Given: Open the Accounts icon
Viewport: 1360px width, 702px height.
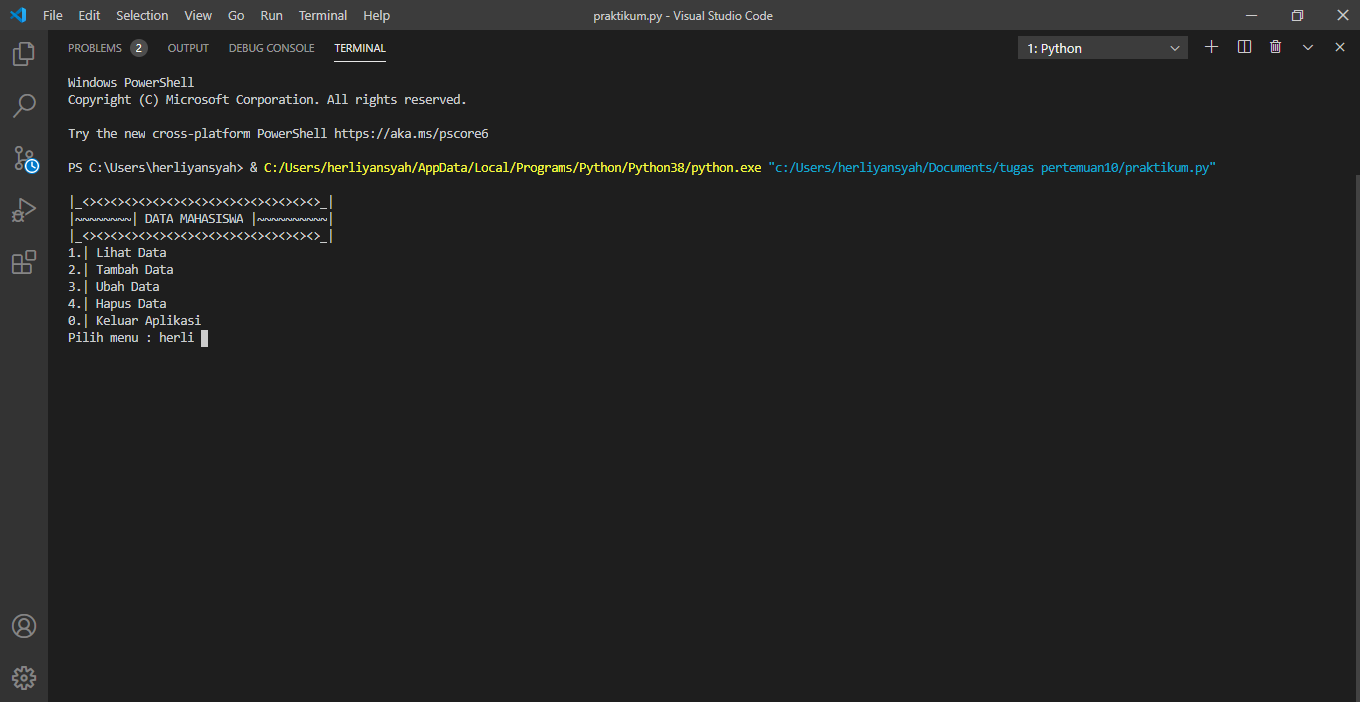Looking at the screenshot, I should click(x=24, y=626).
